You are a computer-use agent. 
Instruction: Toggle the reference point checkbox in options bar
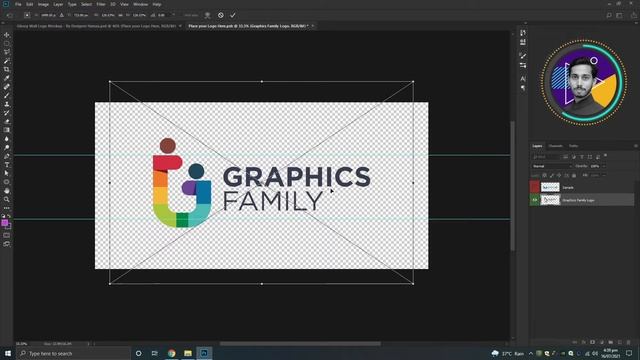[x=27, y=15]
